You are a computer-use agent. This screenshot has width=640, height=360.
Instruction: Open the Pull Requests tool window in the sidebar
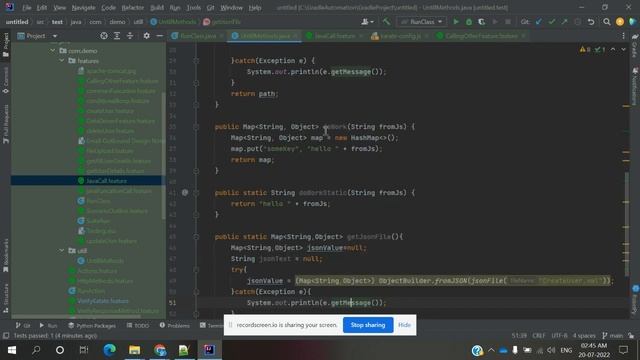click(x=6, y=124)
